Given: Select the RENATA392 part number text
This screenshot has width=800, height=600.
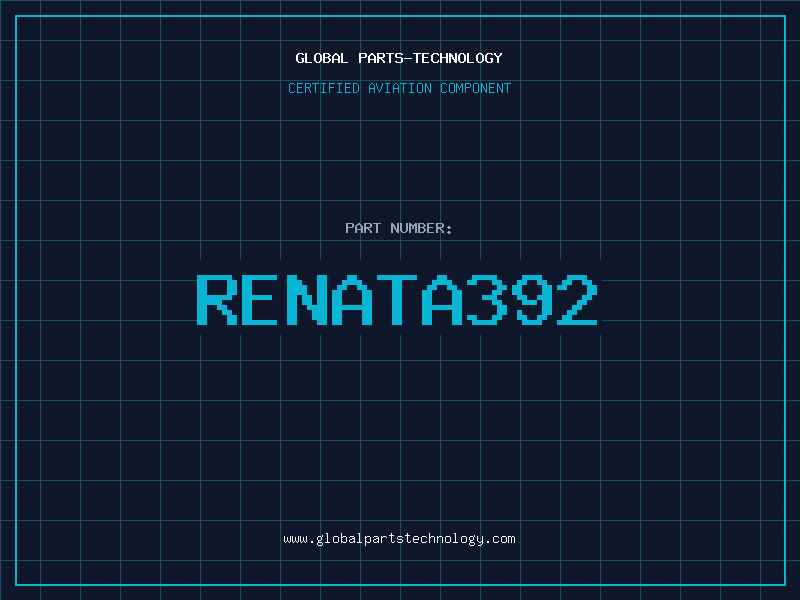Looking at the screenshot, I should (397, 299).
